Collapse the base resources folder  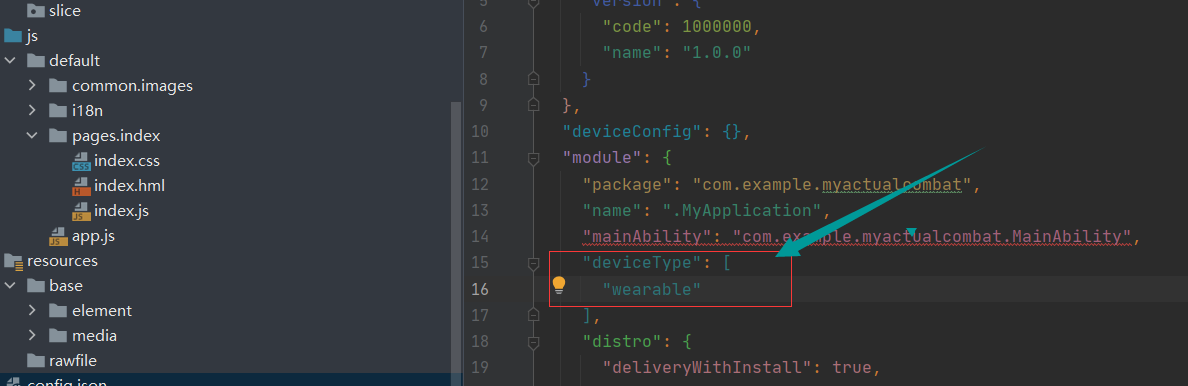[x=10, y=286]
